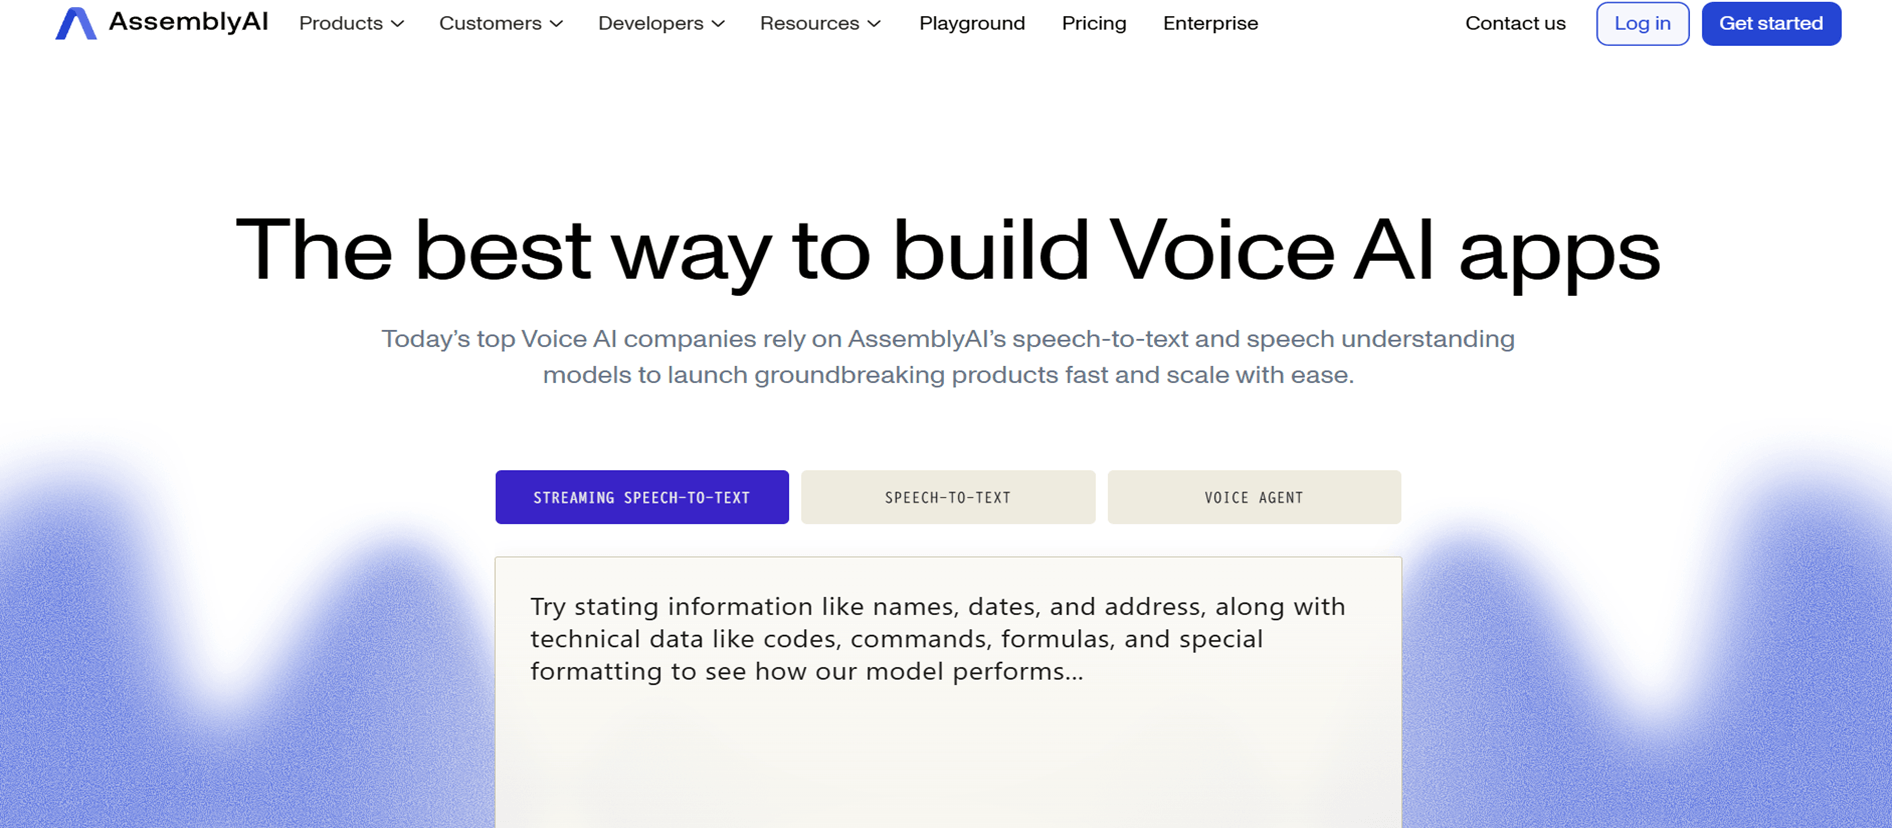This screenshot has height=828, width=1892.
Task: Click the Get started button
Action: [1771, 23]
